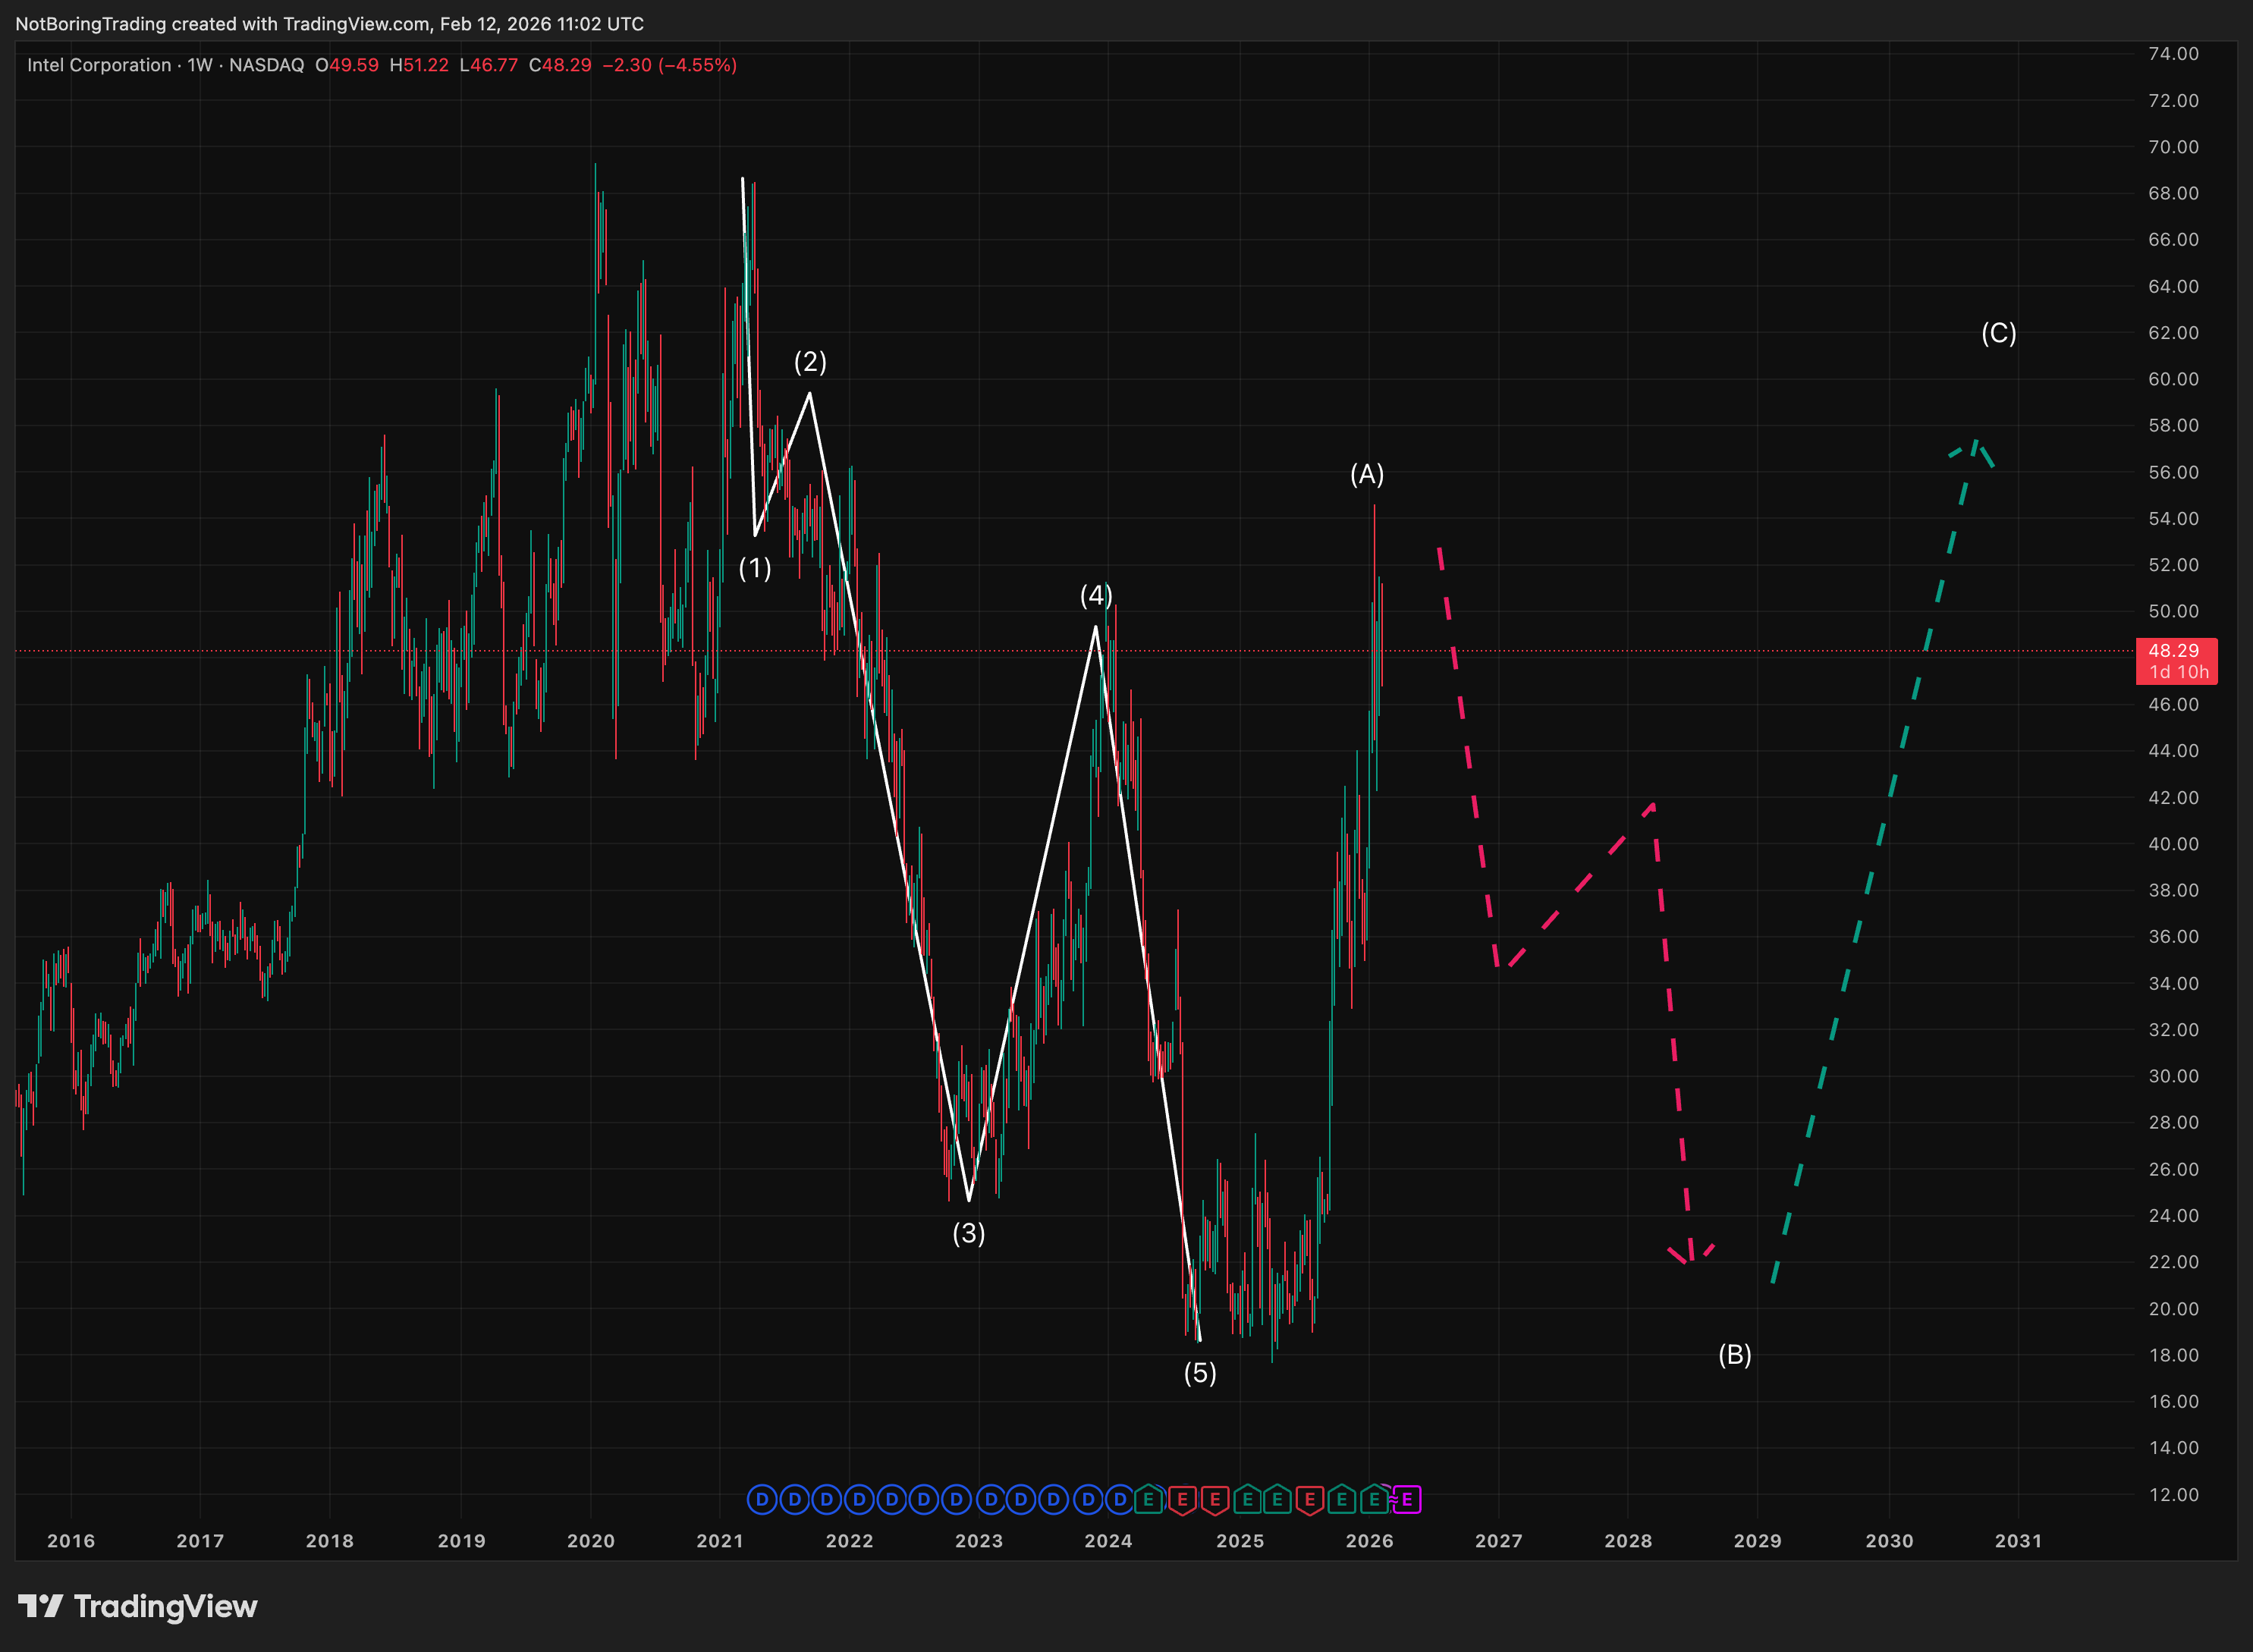Image resolution: width=2253 pixels, height=1652 pixels.
Task: Click the 2016 label on the time axis
Action: (x=71, y=1541)
